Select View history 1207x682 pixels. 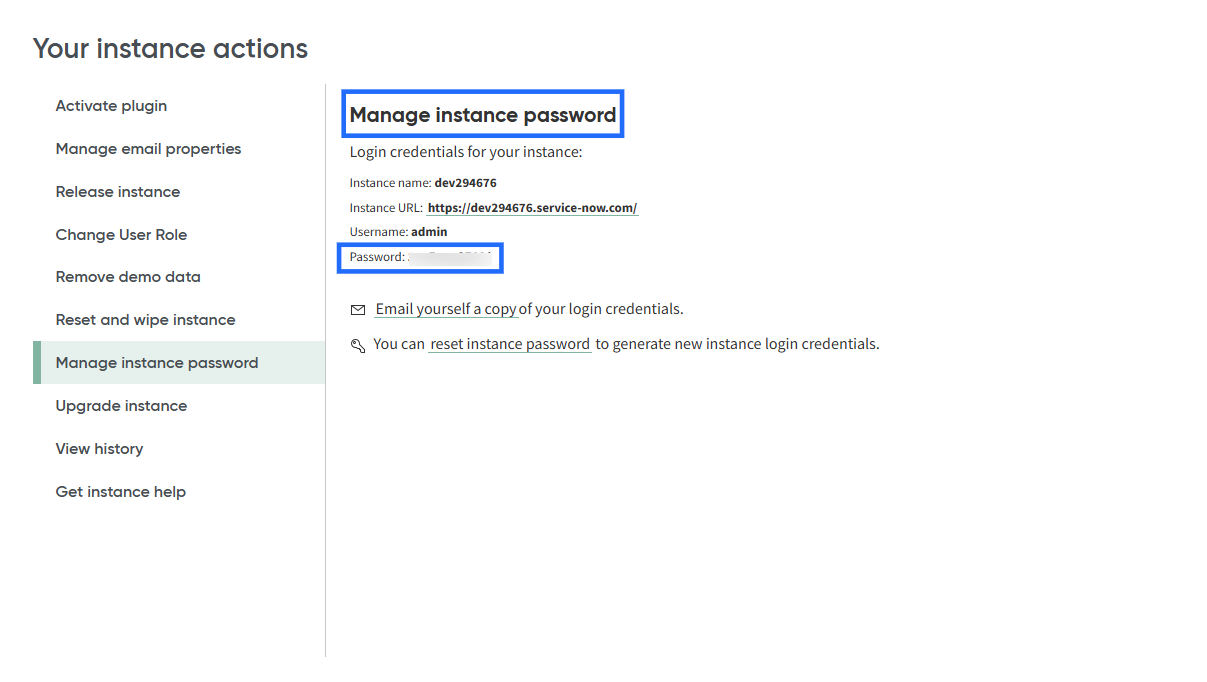[x=99, y=448]
